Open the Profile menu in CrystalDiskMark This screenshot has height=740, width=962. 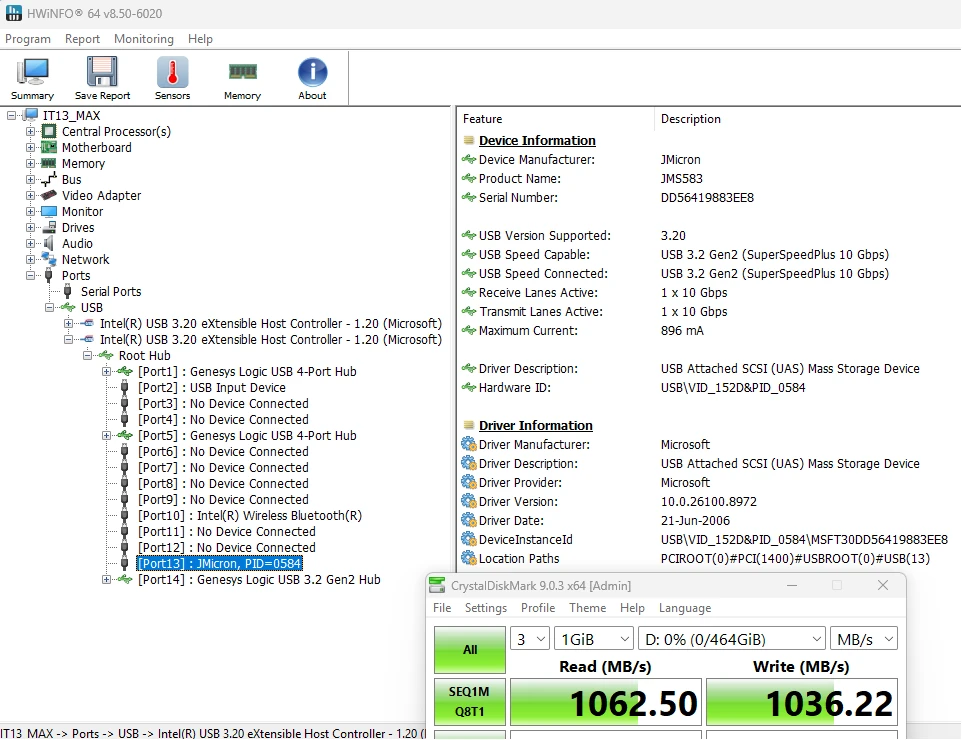pyautogui.click(x=538, y=607)
